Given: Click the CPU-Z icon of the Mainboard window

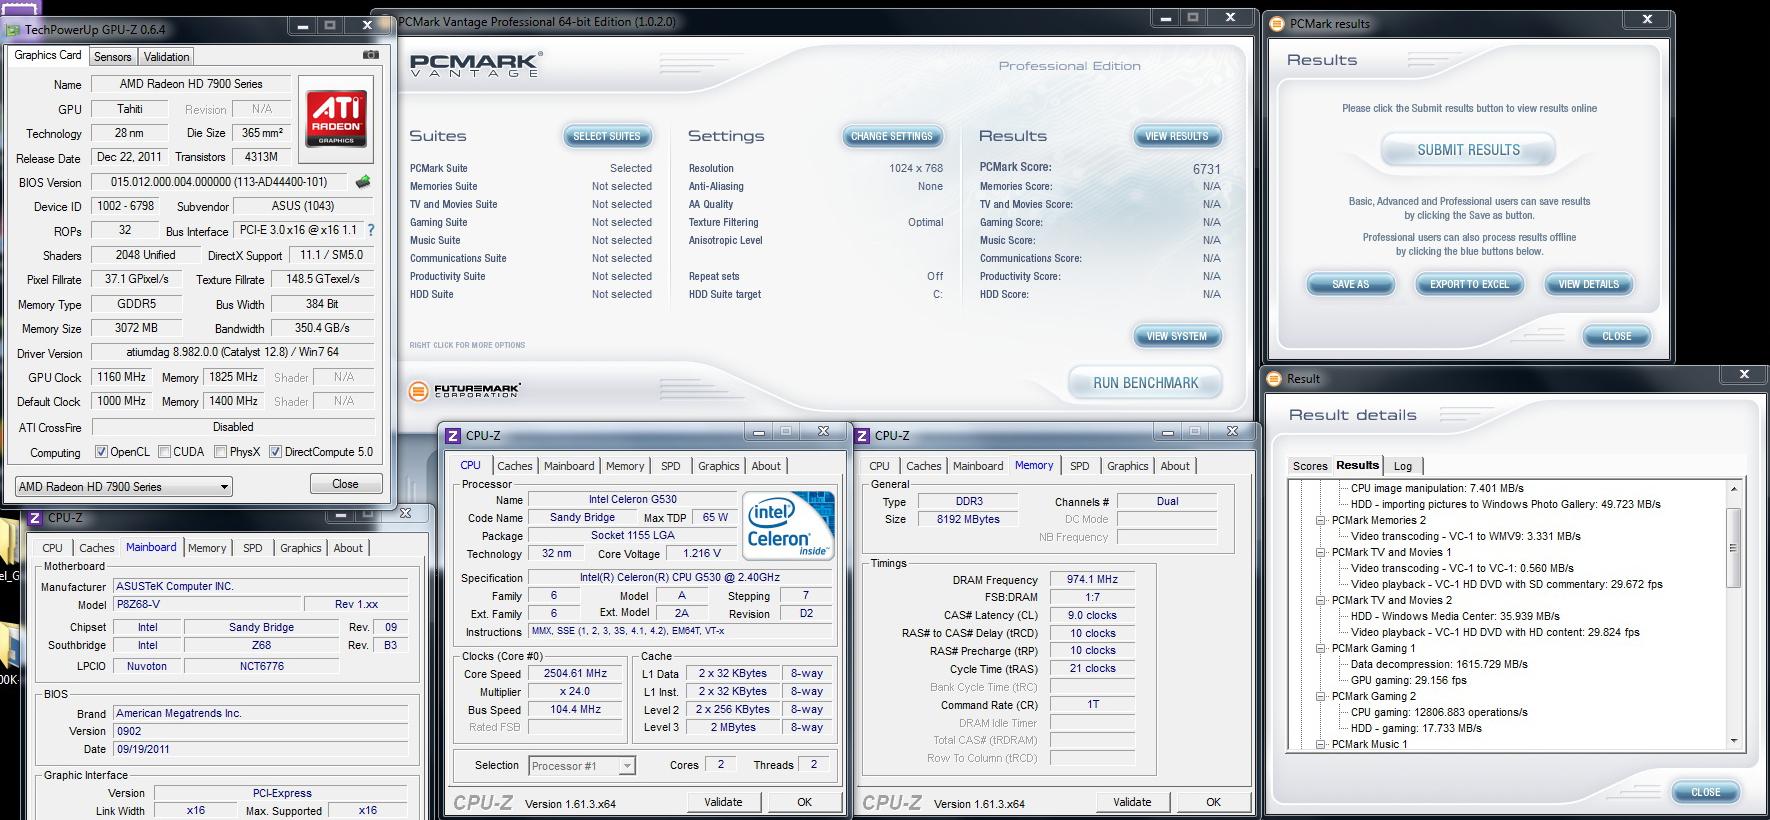Looking at the screenshot, I should pyautogui.click(x=34, y=517).
